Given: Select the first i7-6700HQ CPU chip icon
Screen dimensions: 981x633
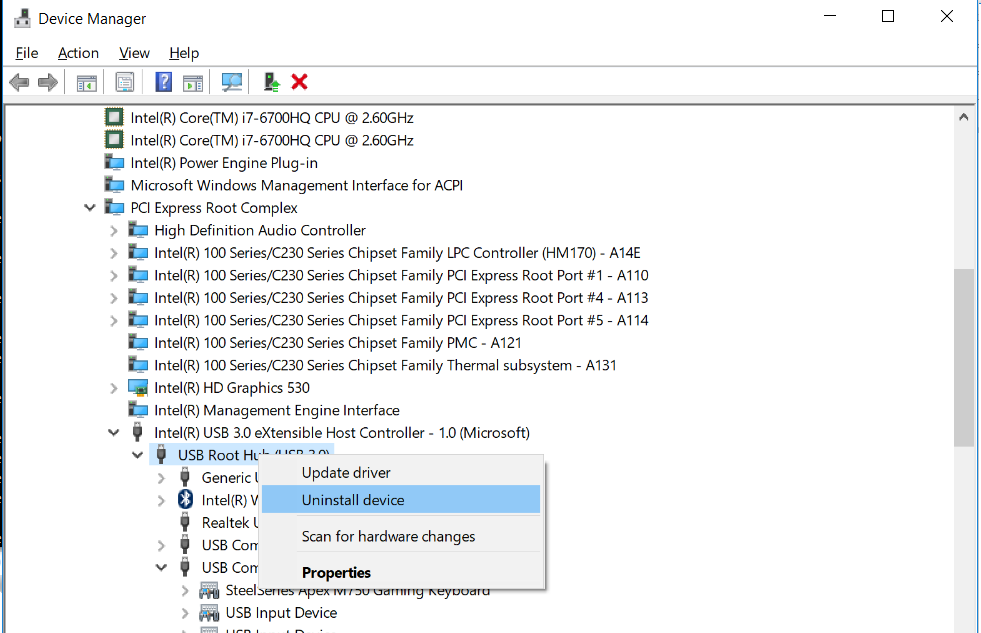Looking at the screenshot, I should 114,117.
